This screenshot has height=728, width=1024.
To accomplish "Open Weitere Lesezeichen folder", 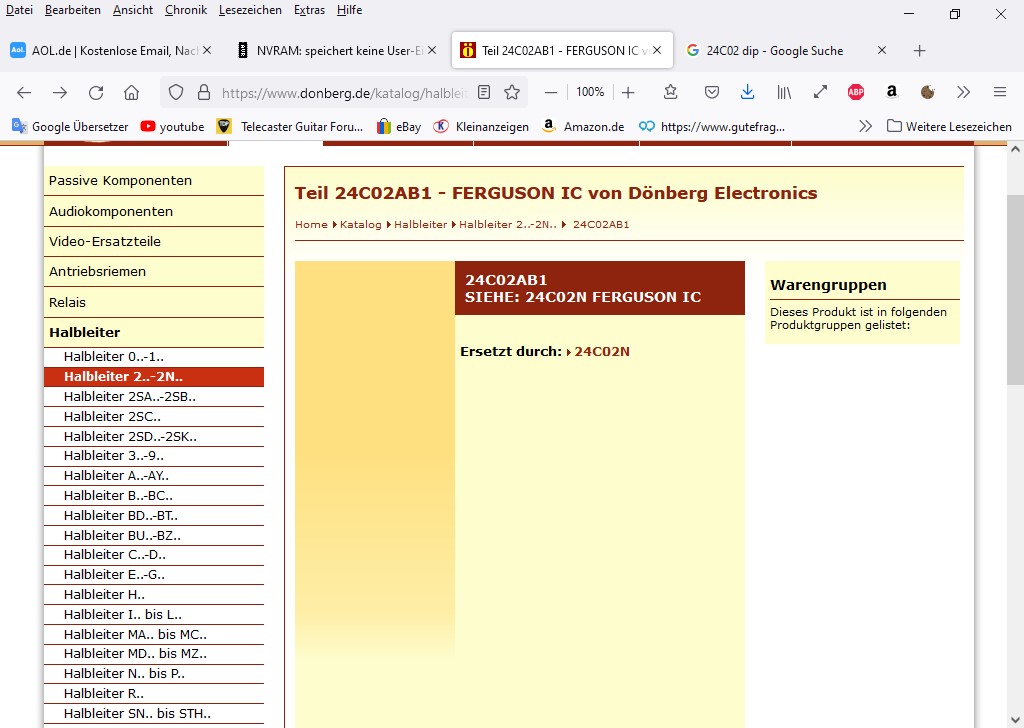I will [950, 127].
